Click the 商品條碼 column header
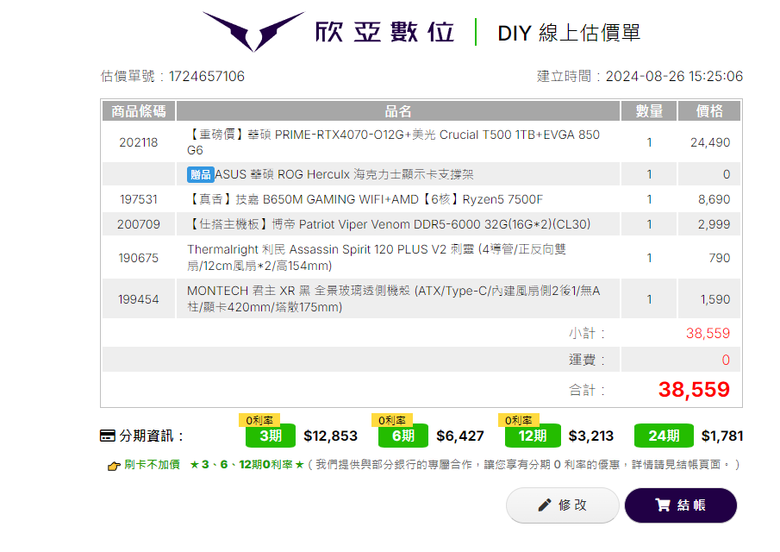This screenshot has height=552, width=780. [x=139, y=111]
